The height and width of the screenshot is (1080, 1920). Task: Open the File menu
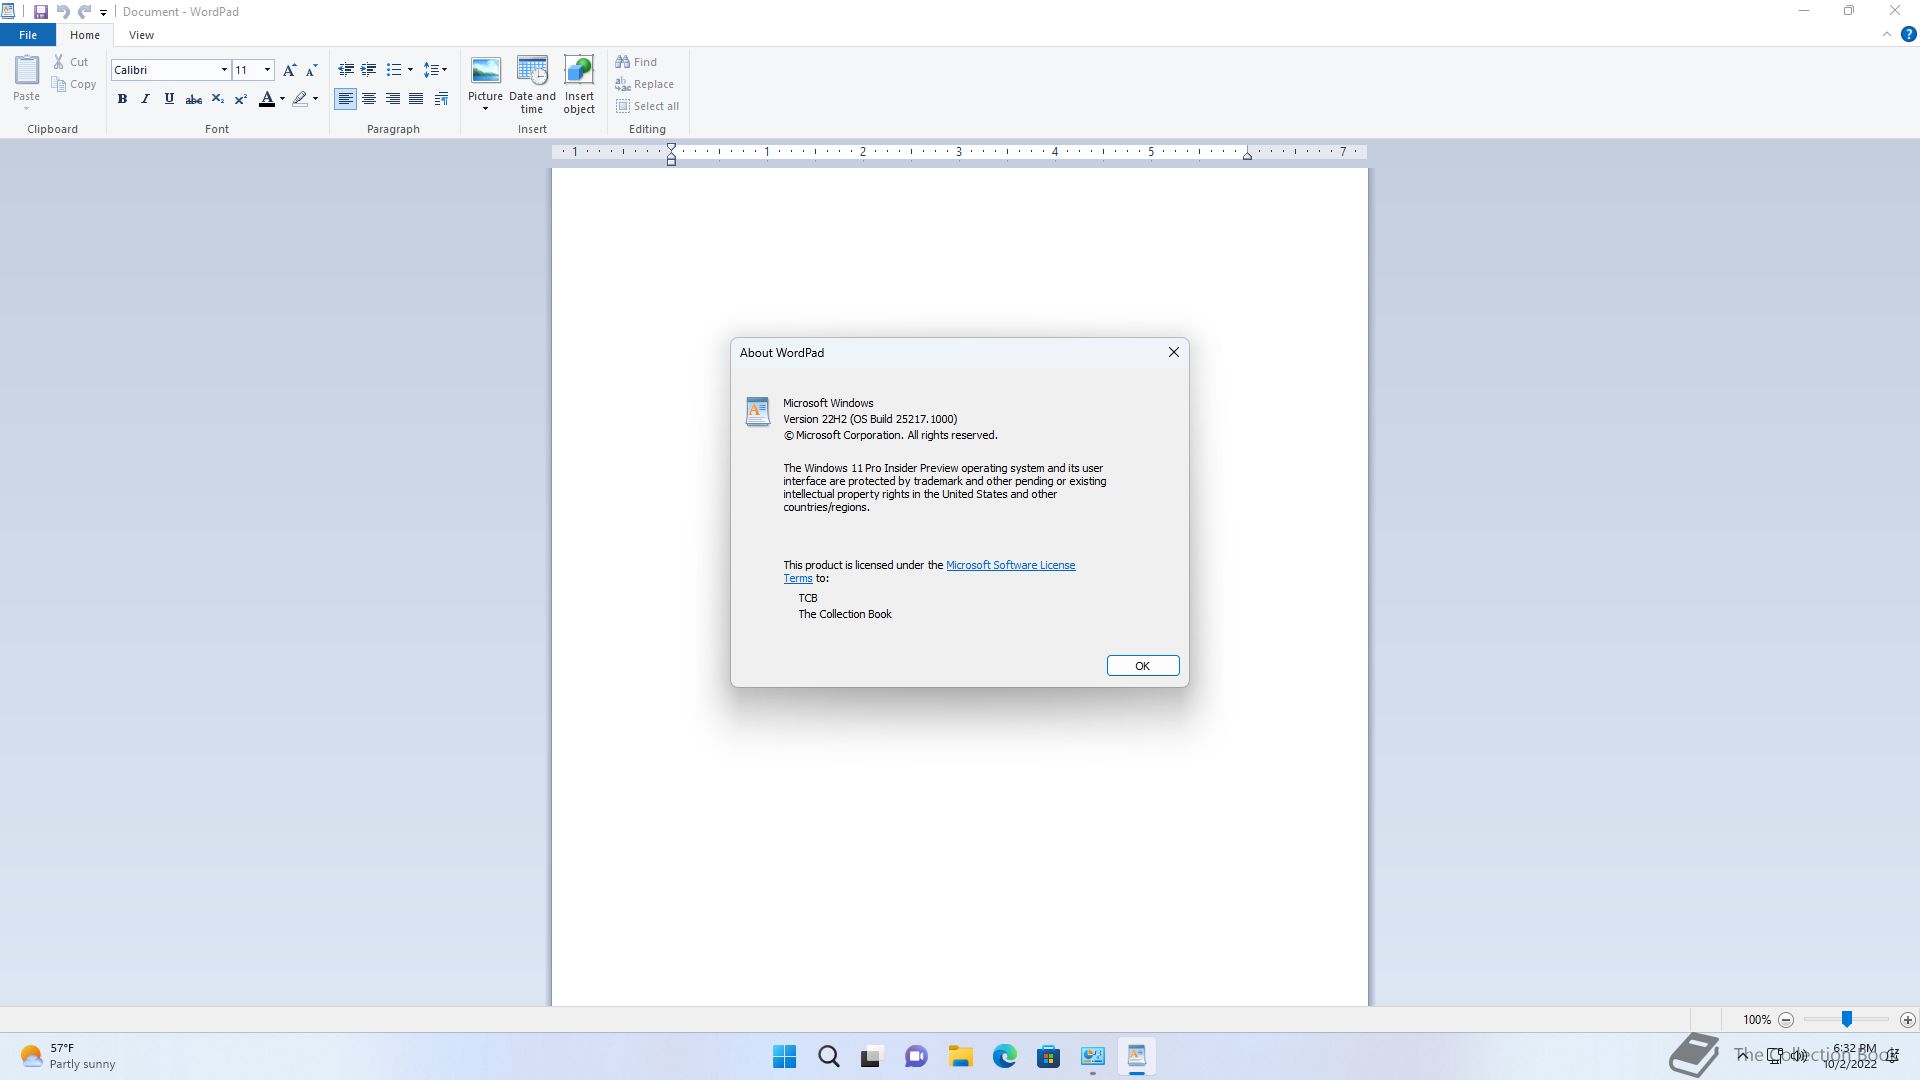pyautogui.click(x=28, y=35)
